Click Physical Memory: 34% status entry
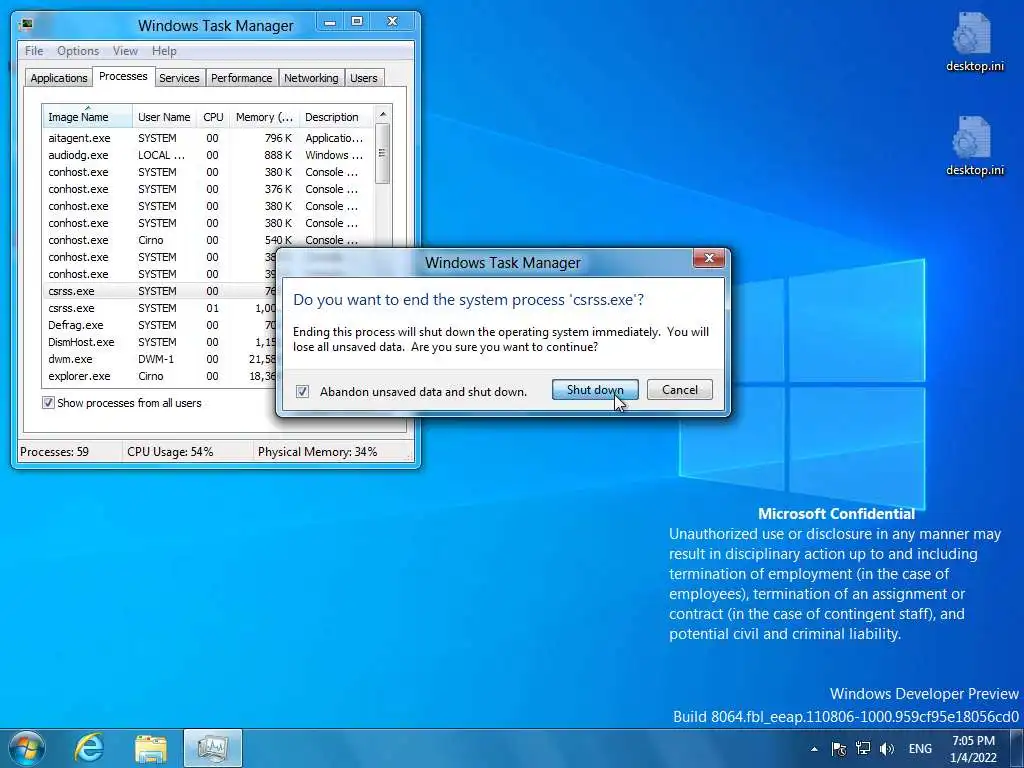1024x768 pixels. 317,451
